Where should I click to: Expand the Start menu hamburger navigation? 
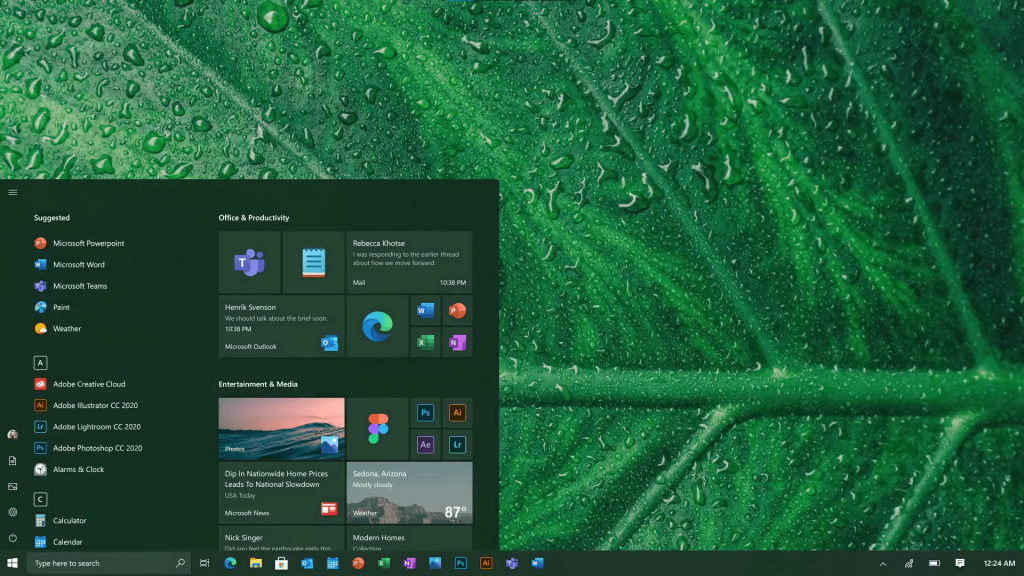pyautogui.click(x=13, y=192)
